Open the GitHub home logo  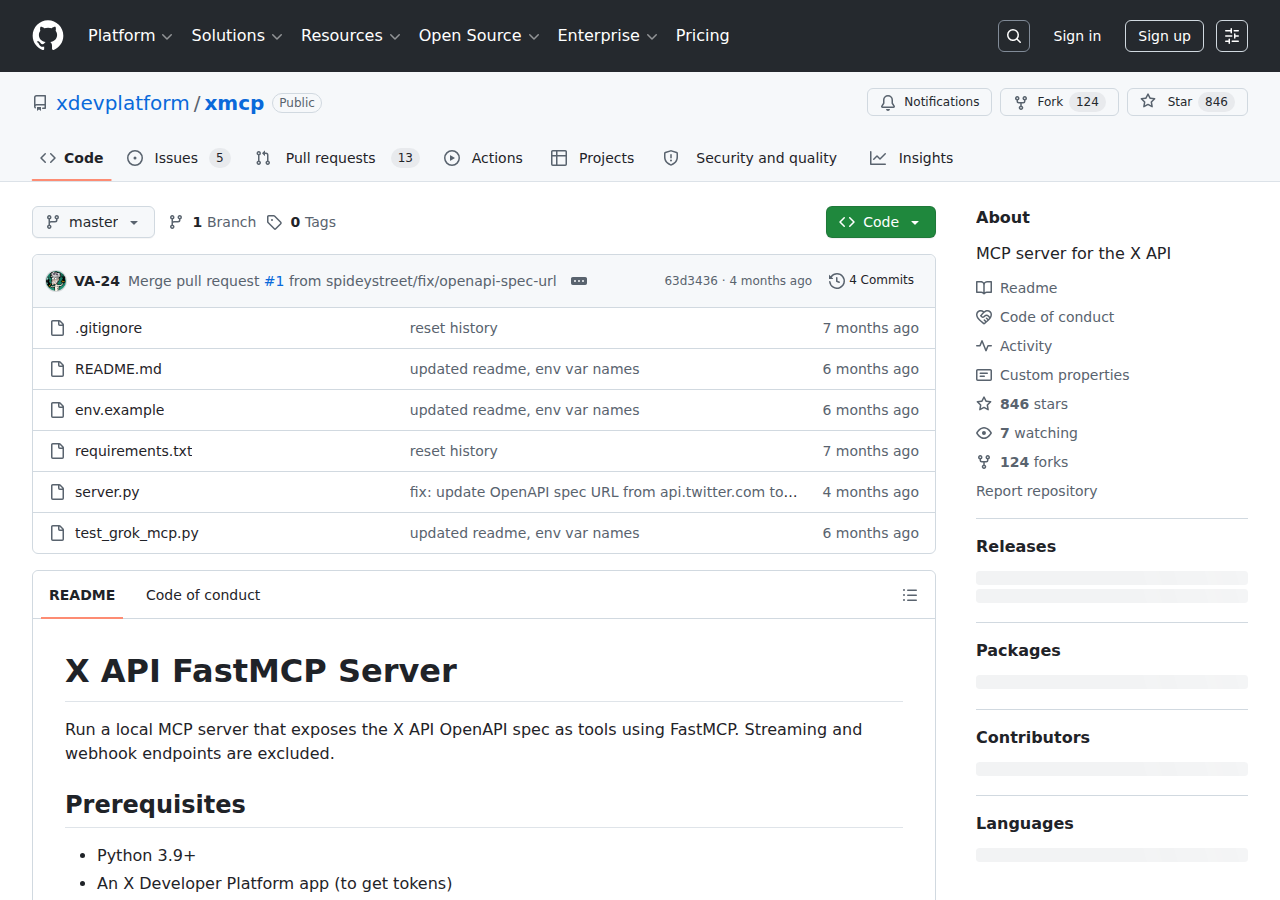pyautogui.click(x=48, y=36)
